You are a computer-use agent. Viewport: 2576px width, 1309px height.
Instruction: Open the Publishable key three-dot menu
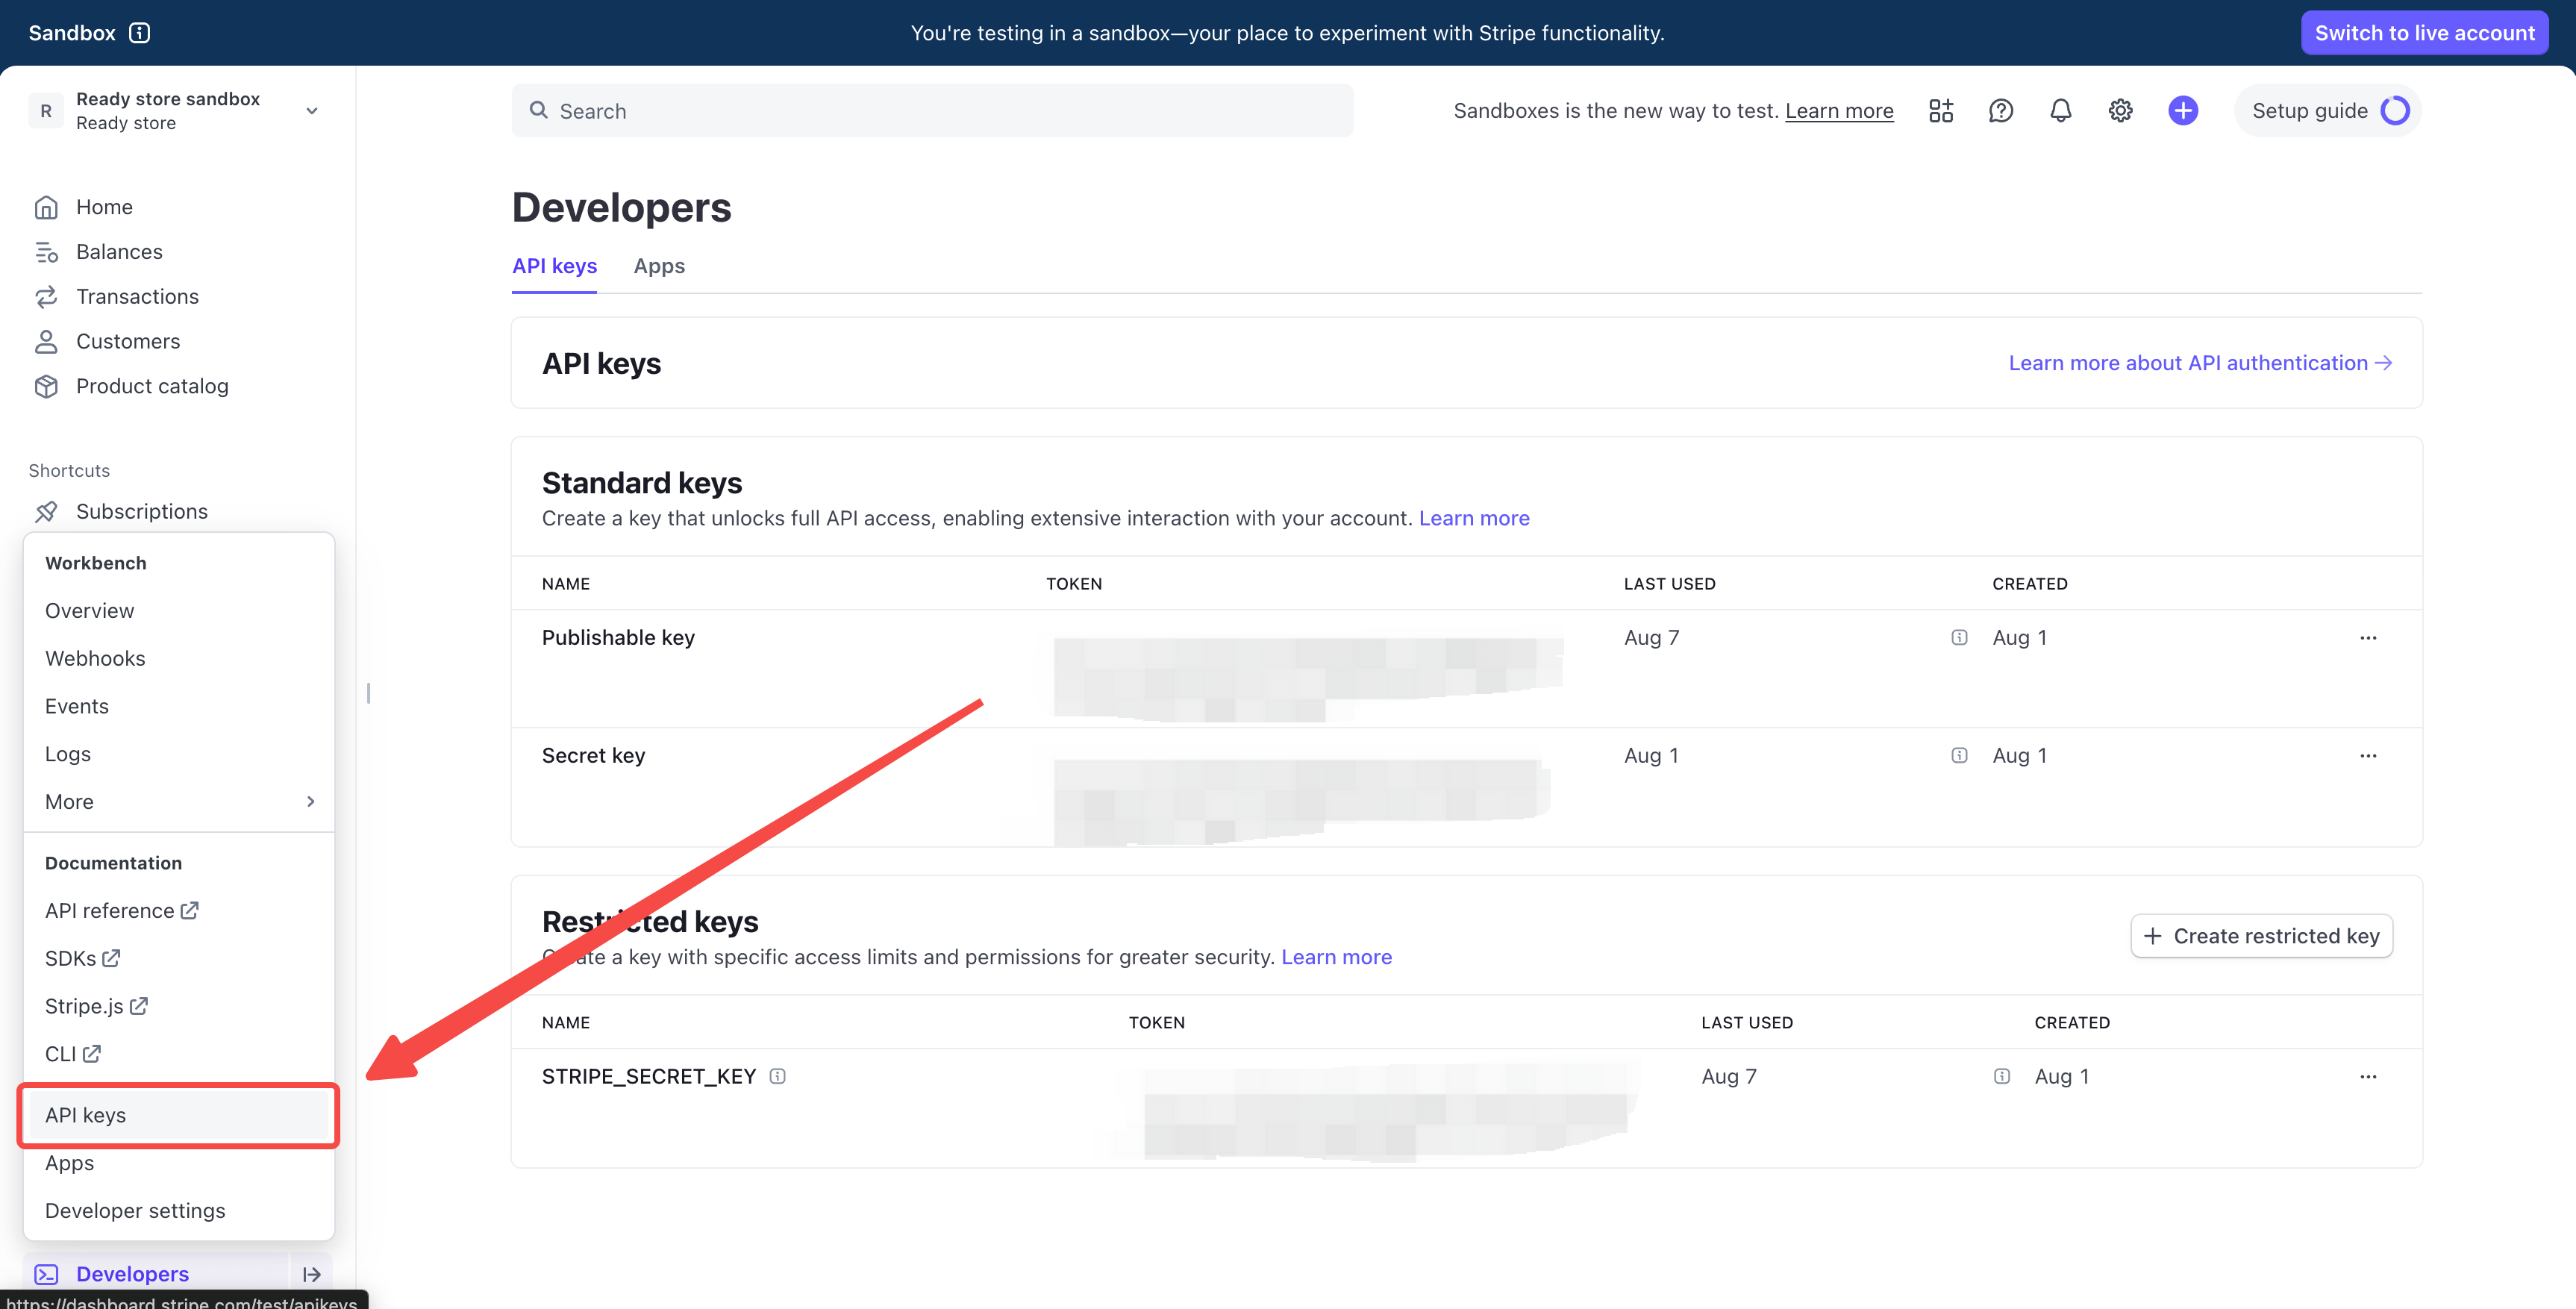click(x=2367, y=637)
